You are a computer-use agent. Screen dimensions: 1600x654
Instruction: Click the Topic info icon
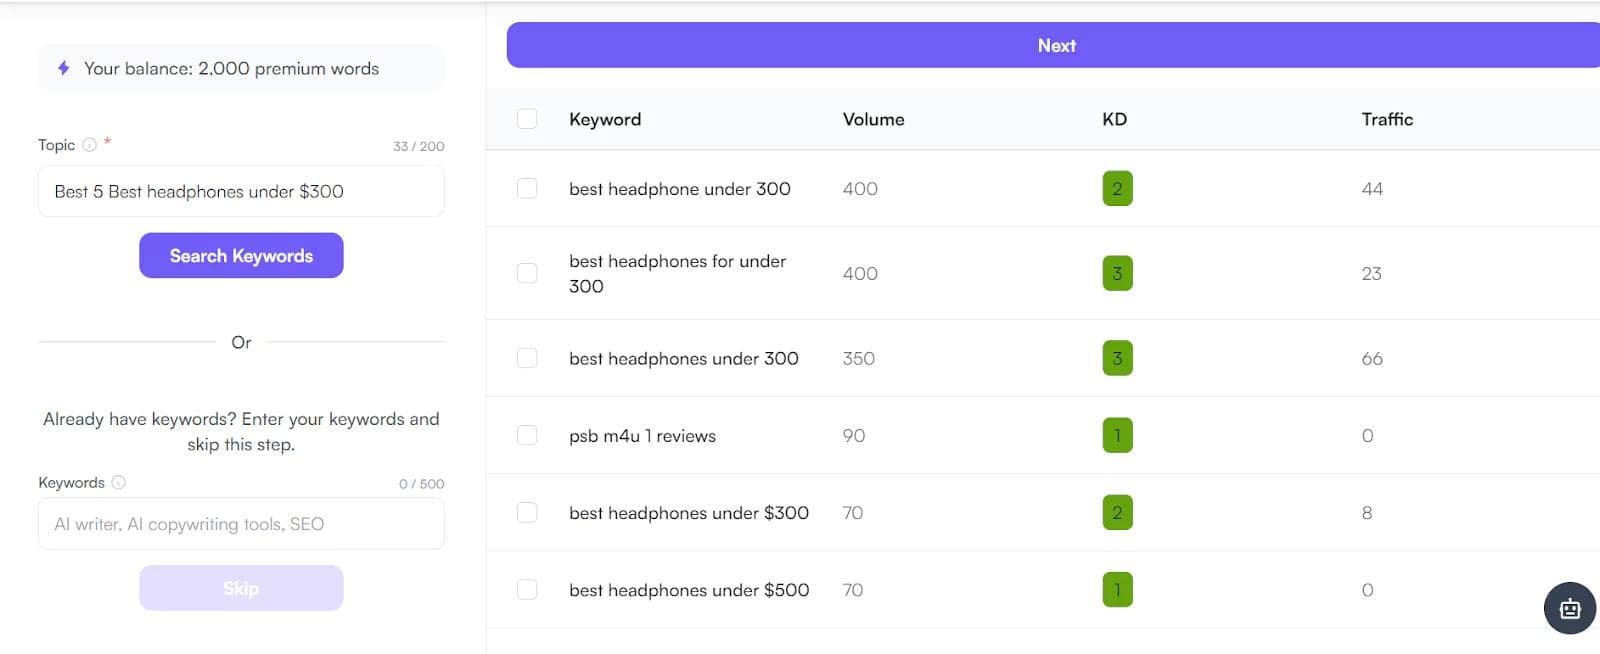(x=90, y=145)
